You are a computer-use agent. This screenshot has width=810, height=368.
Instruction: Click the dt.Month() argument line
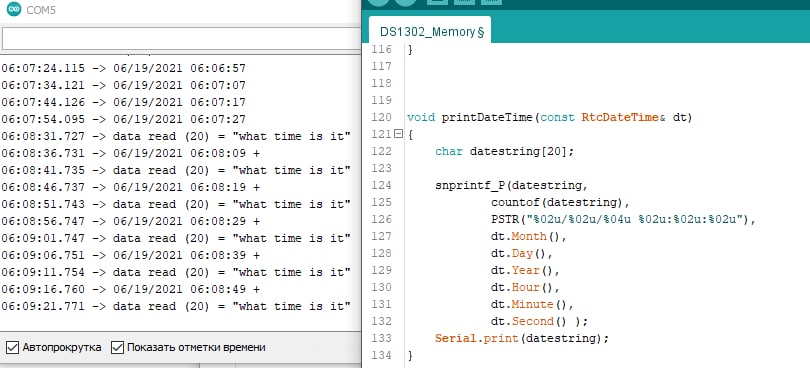click(x=529, y=236)
